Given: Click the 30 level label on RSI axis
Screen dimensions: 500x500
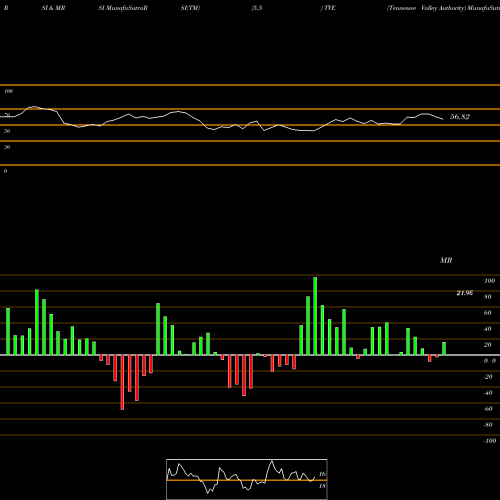Looking at the screenshot, I should tap(7, 147).
